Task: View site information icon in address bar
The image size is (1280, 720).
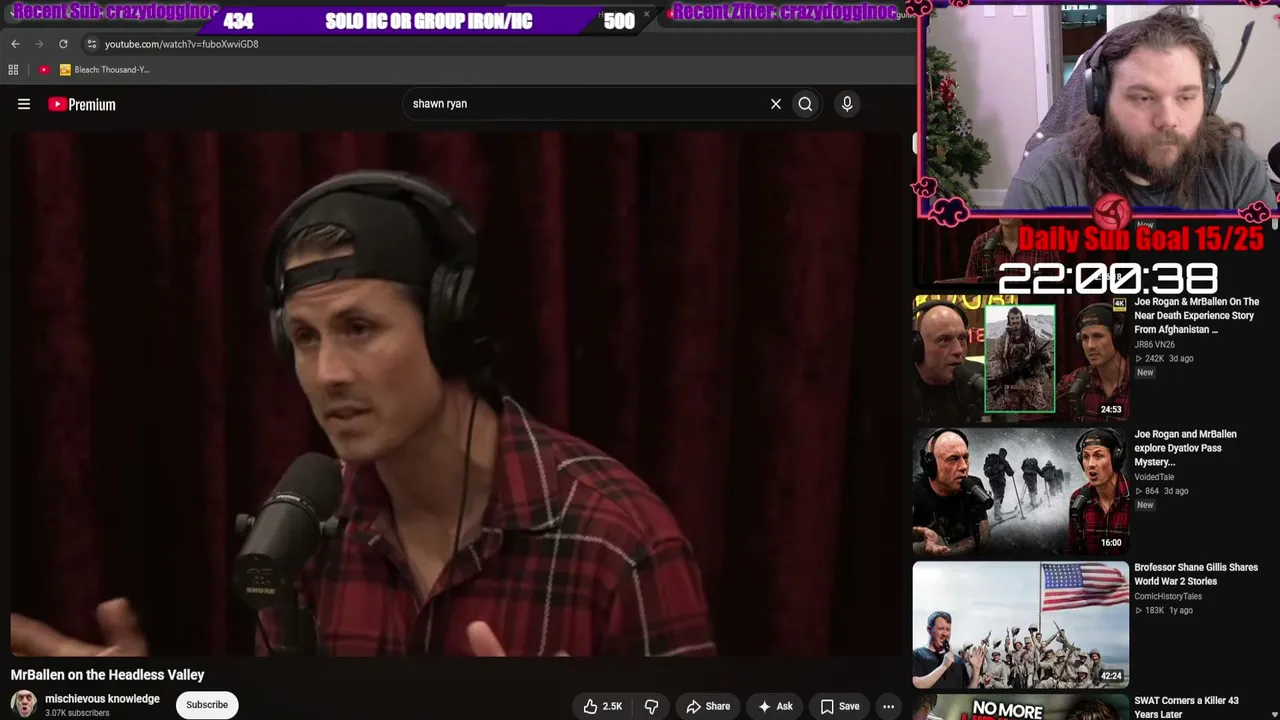Action: [91, 44]
